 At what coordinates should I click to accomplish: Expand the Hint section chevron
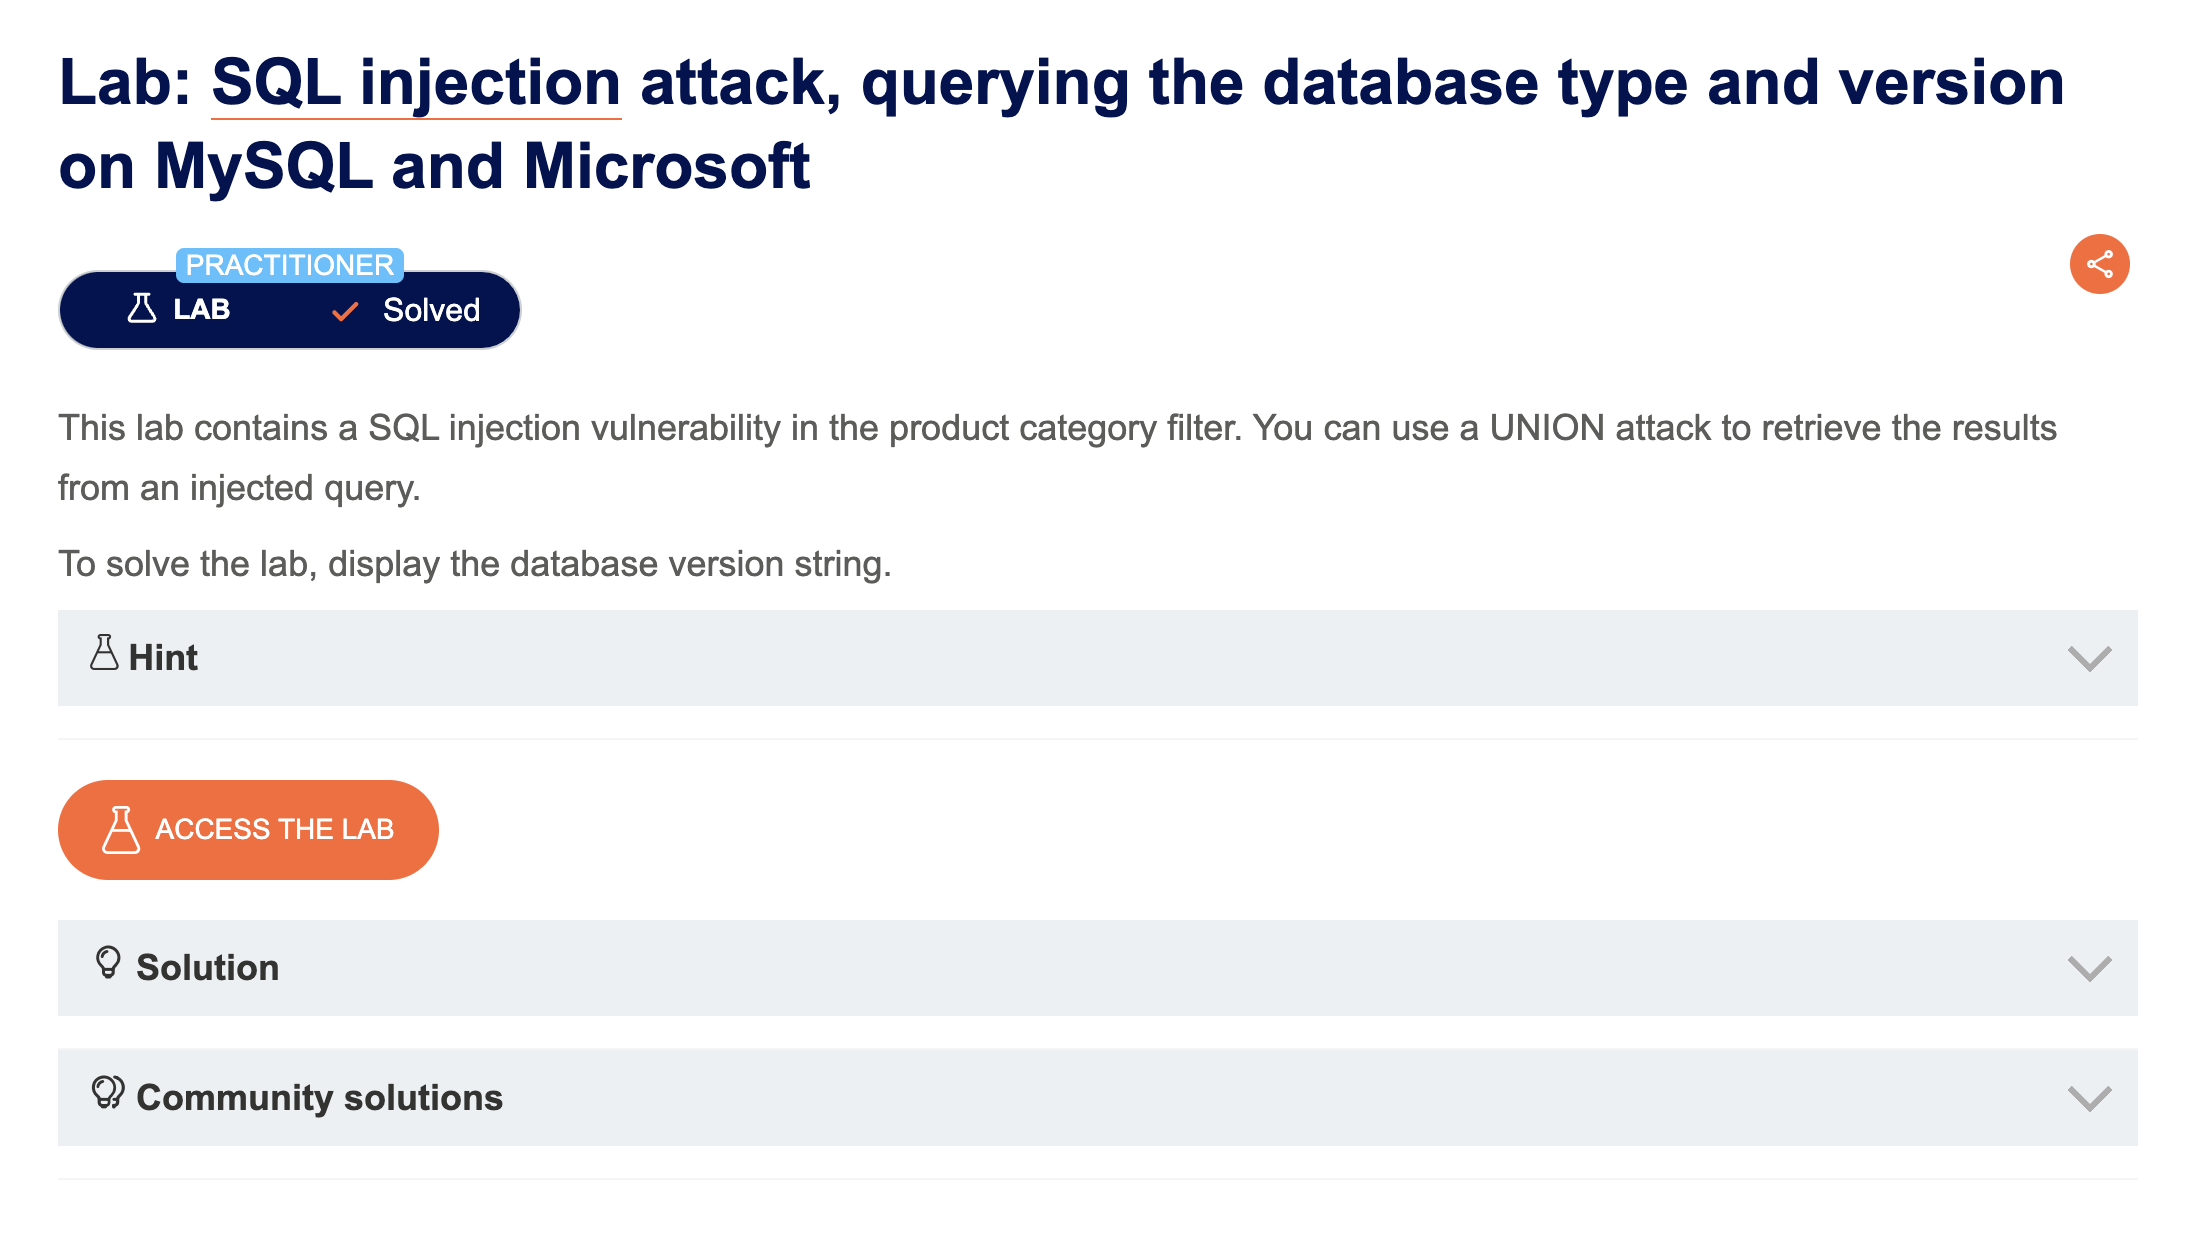2089,659
